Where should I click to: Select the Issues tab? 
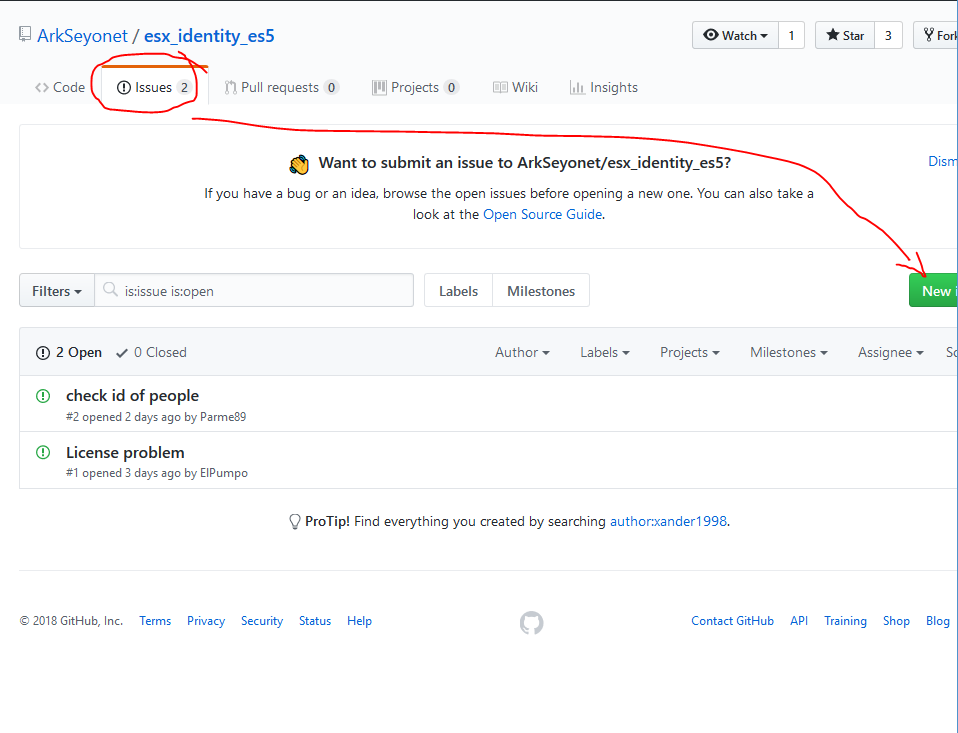point(153,87)
